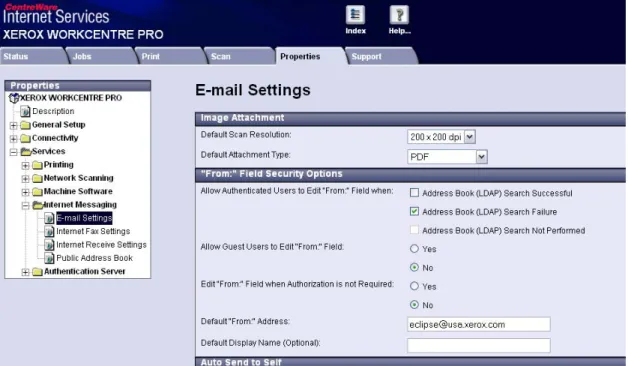Click the Public Address Book page icon
The image size is (628, 366).
49,258
